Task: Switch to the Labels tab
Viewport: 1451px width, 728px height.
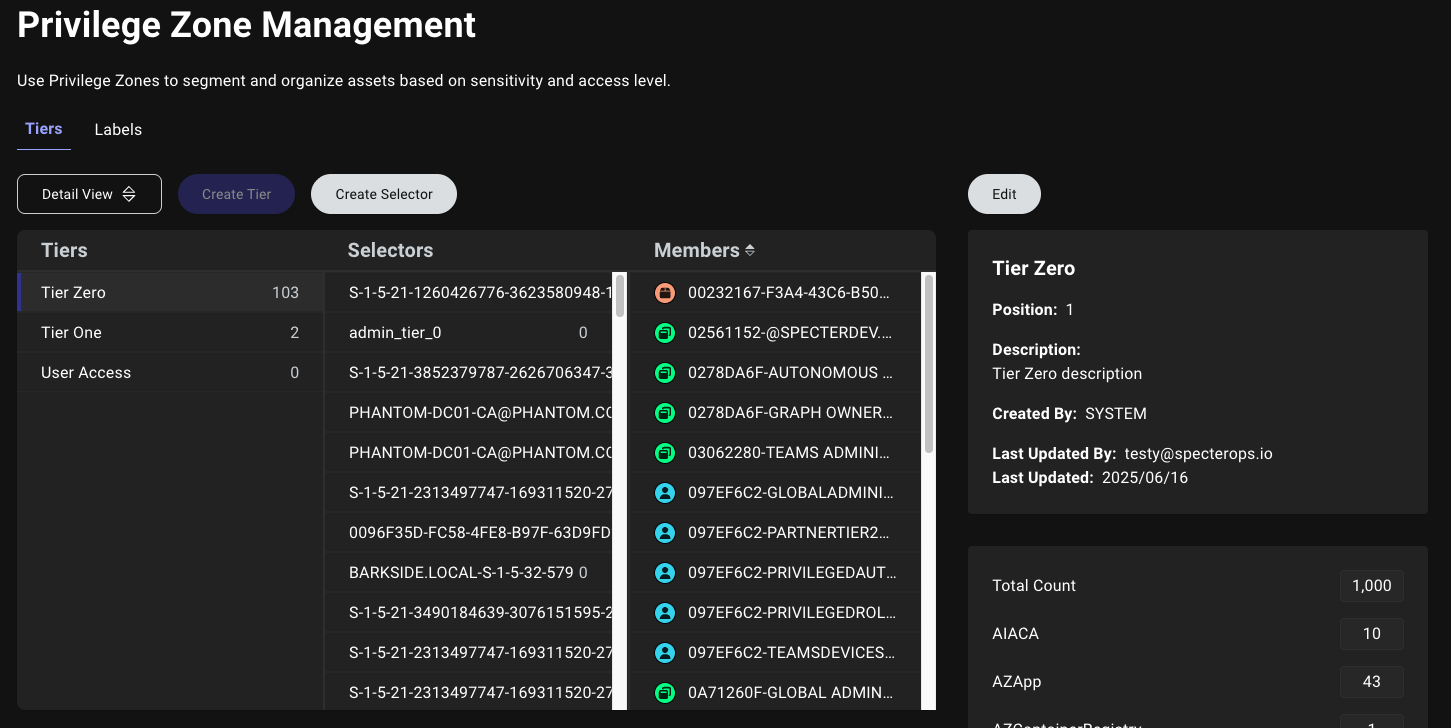Action: click(x=117, y=129)
